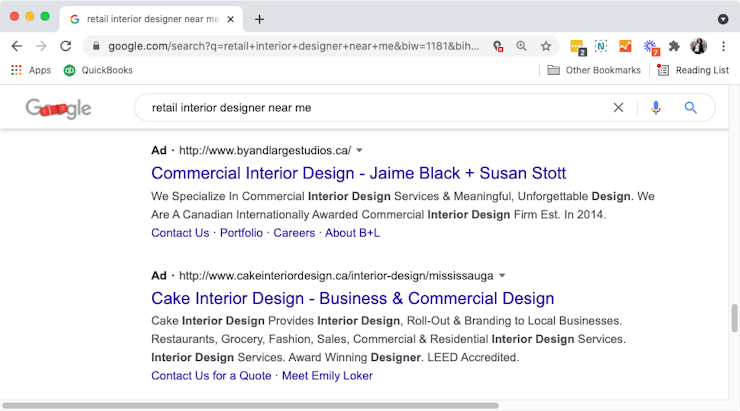The width and height of the screenshot is (740, 411).
Task: Open Cake Interior Design - Business & Commercial result
Action: pos(353,298)
